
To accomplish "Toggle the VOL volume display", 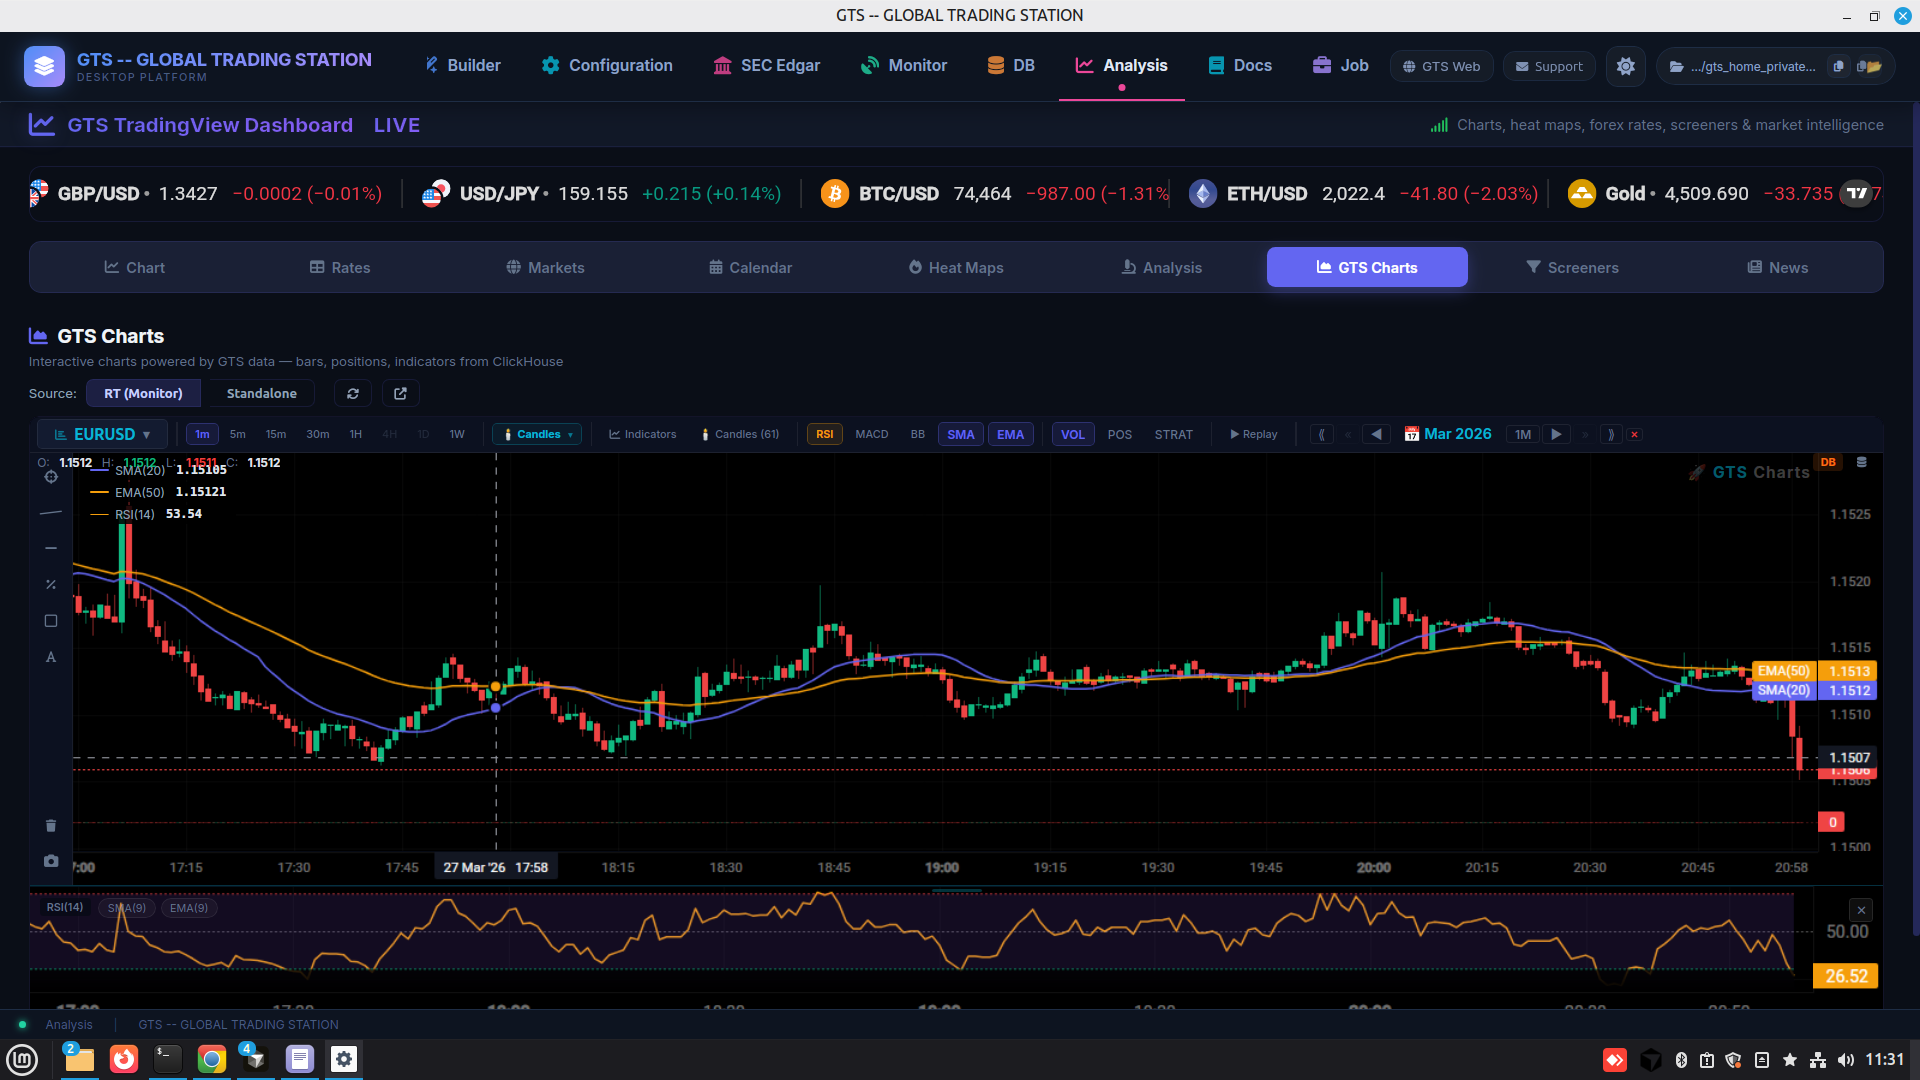I will click(x=1073, y=435).
